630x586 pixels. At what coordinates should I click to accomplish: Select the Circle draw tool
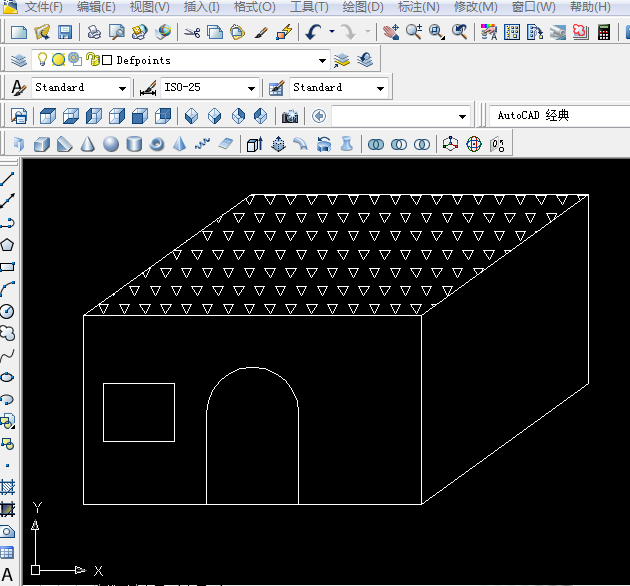(7, 311)
